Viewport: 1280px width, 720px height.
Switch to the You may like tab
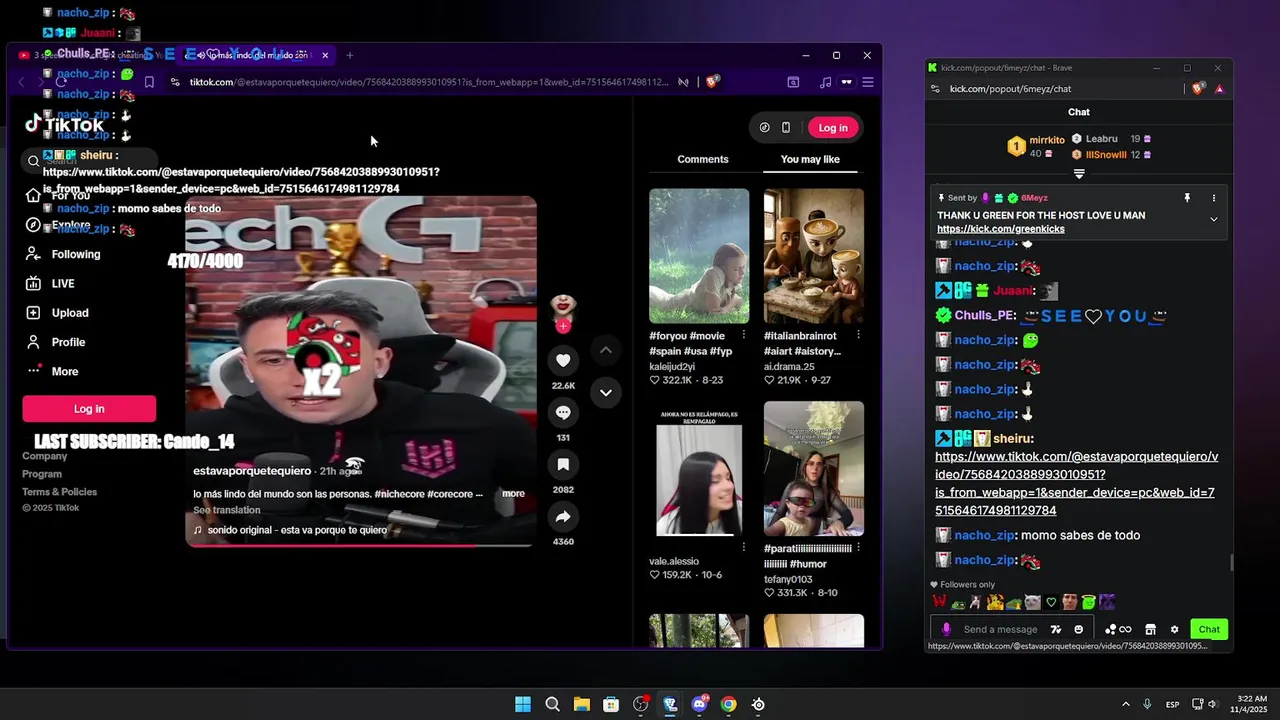(810, 159)
